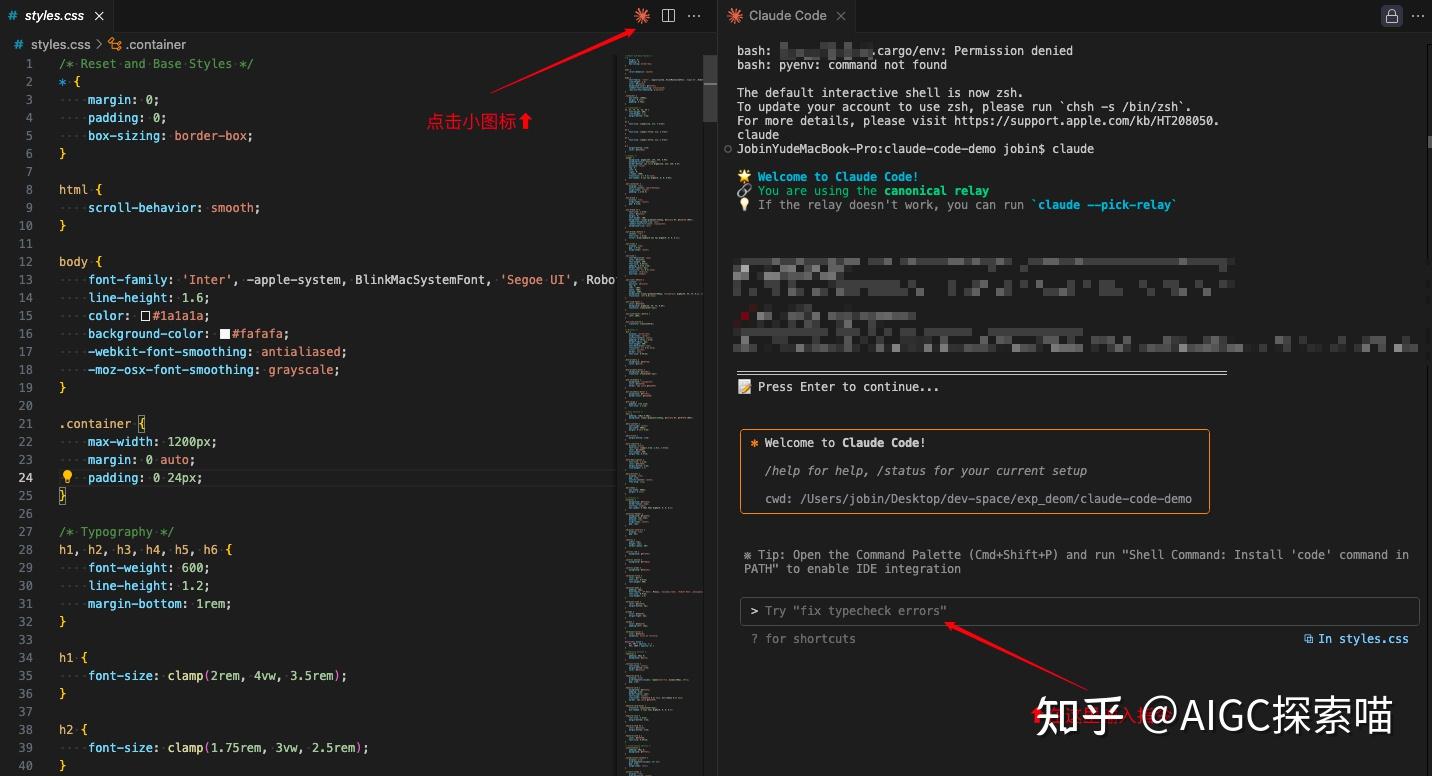Click the "/help for help, /status" hint line
This screenshot has width=1432, height=776.
coord(925,471)
